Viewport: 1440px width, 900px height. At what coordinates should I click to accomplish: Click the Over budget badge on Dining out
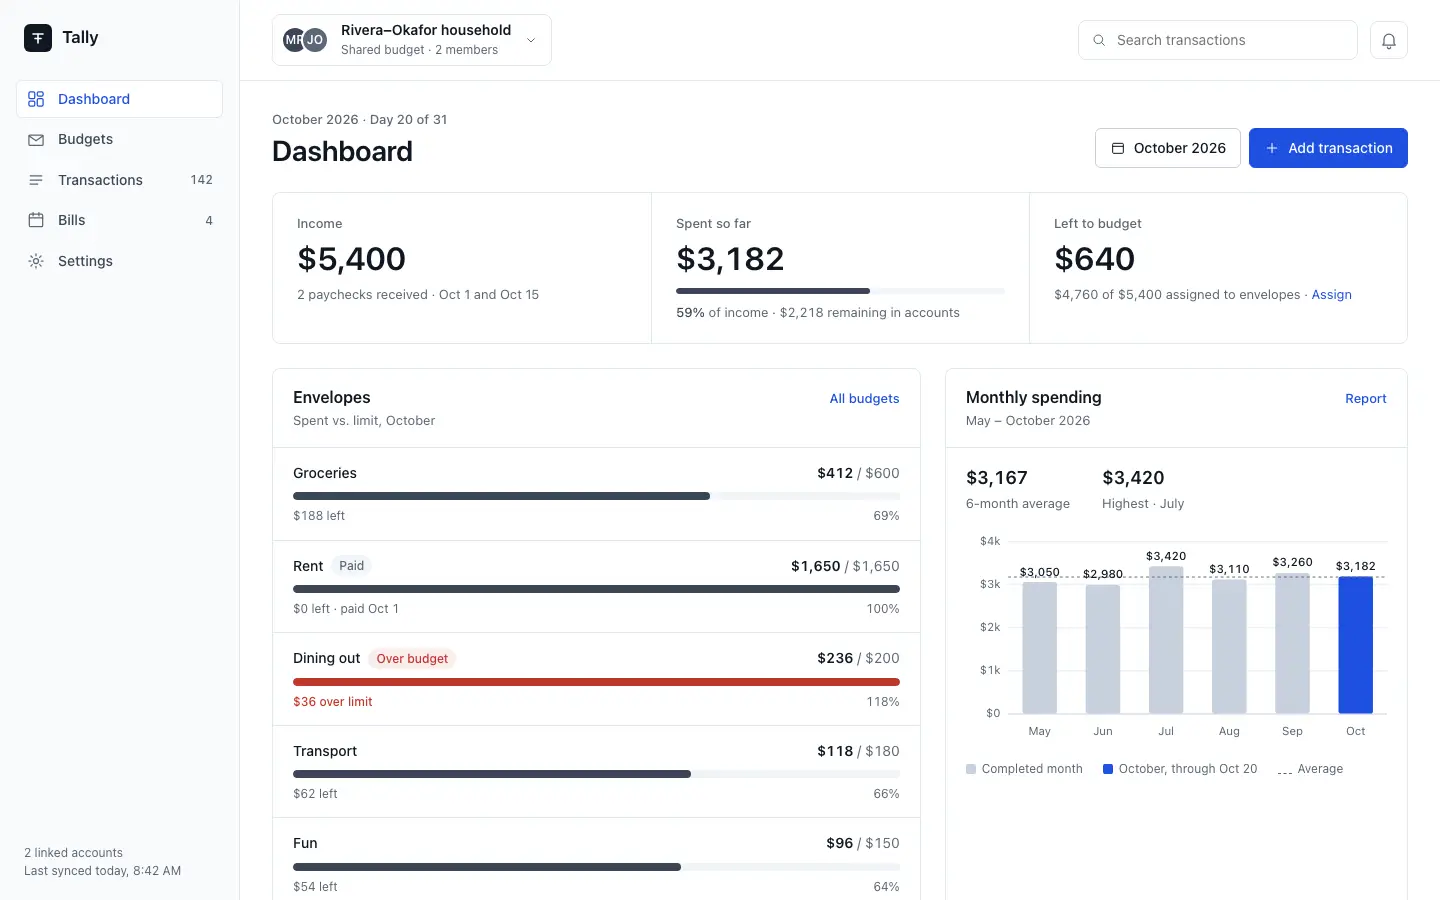pos(412,659)
